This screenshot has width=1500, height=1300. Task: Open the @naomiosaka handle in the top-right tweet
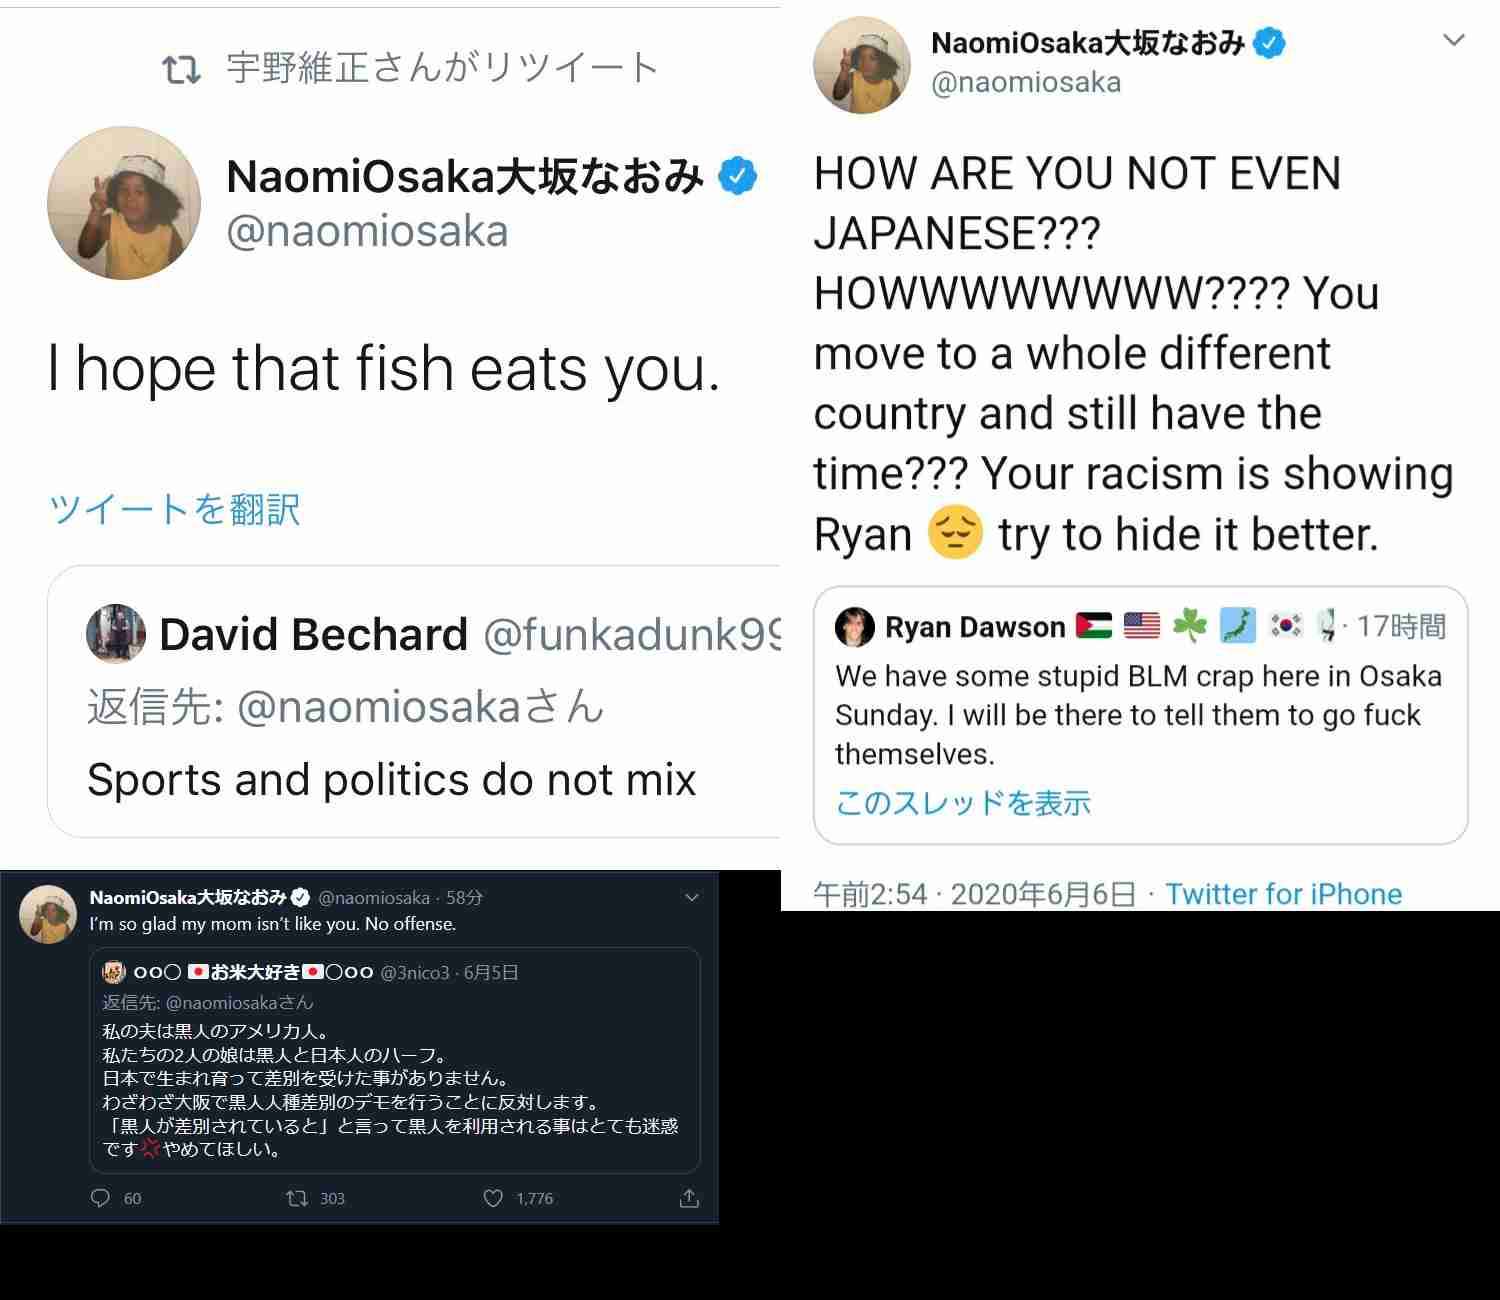point(1026,82)
